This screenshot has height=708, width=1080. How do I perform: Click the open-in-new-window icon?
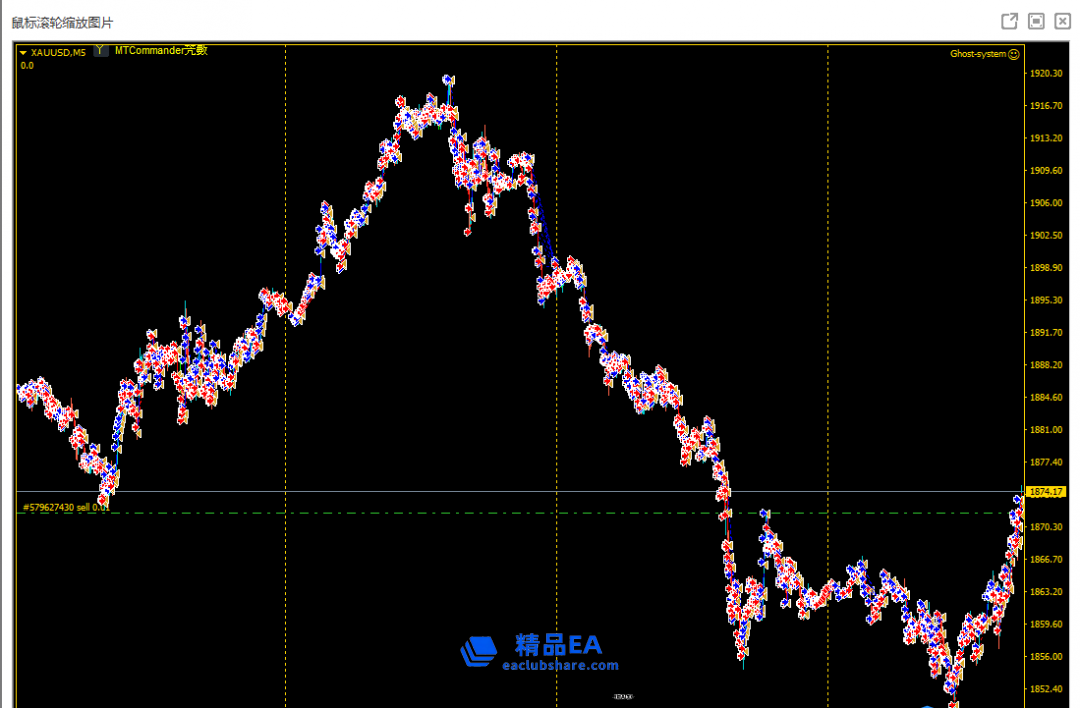pos(1010,21)
